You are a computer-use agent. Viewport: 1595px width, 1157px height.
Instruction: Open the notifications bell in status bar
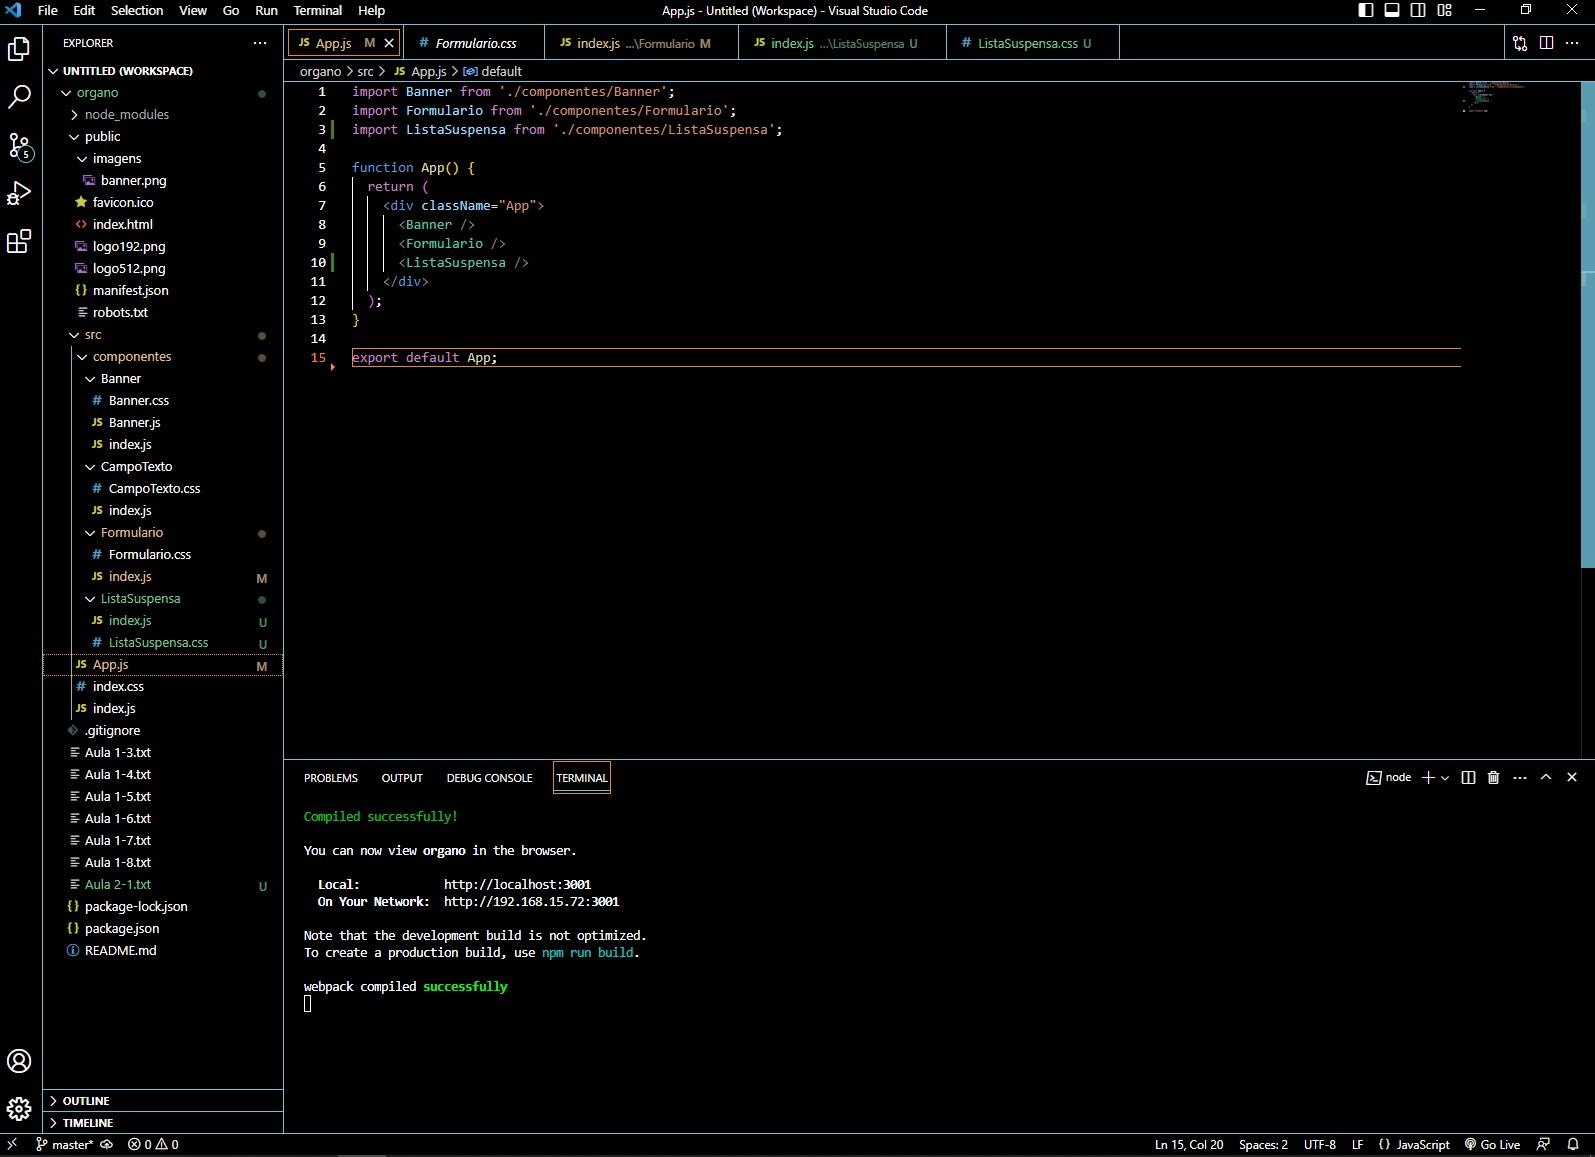point(1573,1144)
